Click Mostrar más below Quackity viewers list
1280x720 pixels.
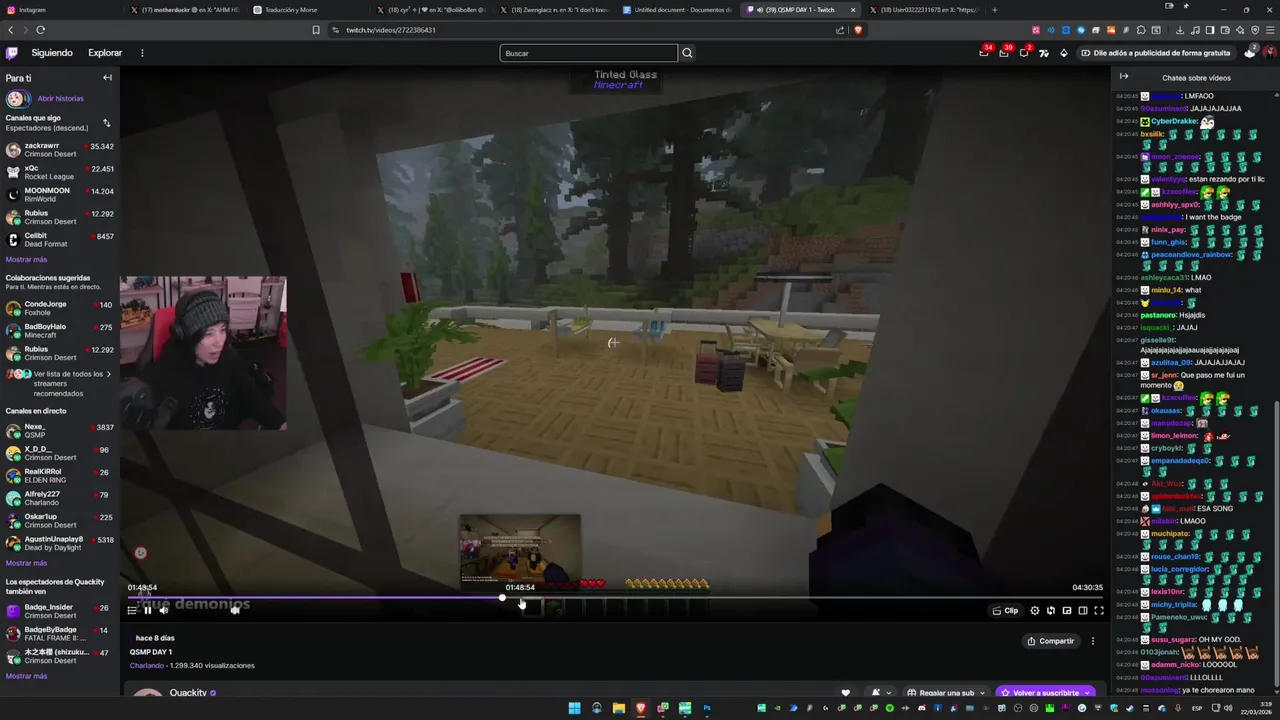coord(26,676)
